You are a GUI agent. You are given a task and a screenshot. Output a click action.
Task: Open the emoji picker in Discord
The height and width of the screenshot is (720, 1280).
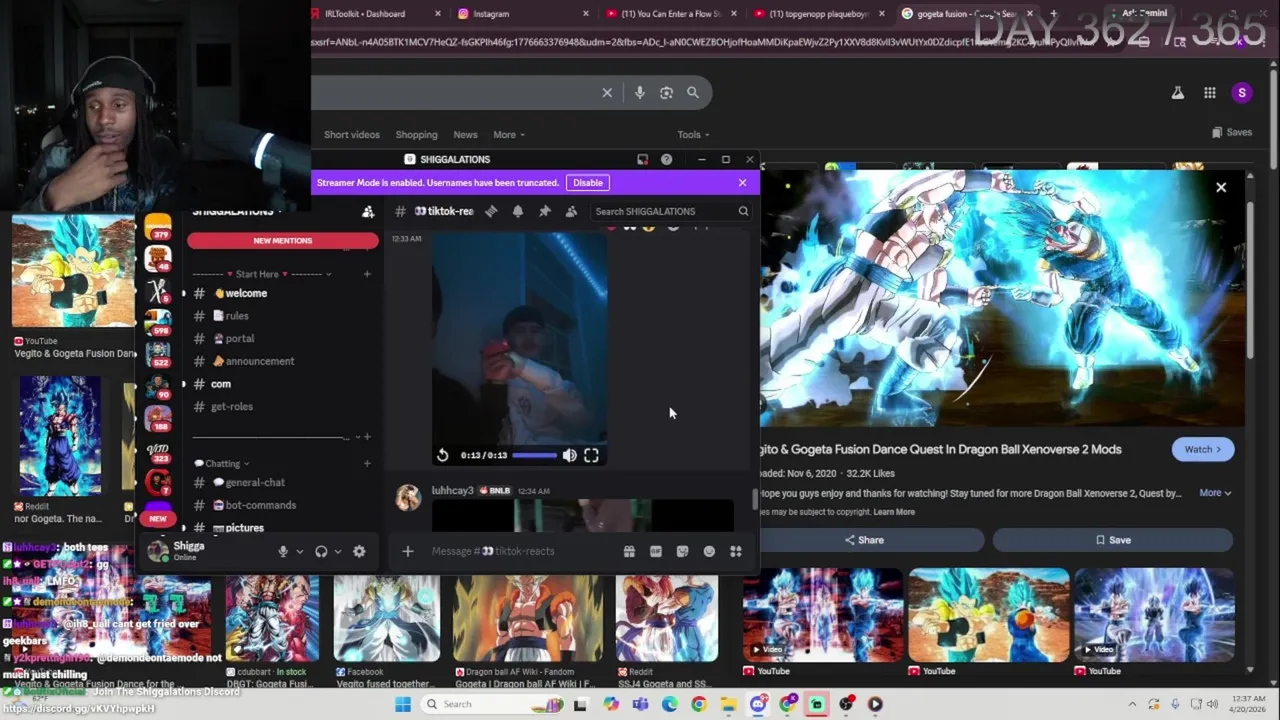pyautogui.click(x=709, y=551)
